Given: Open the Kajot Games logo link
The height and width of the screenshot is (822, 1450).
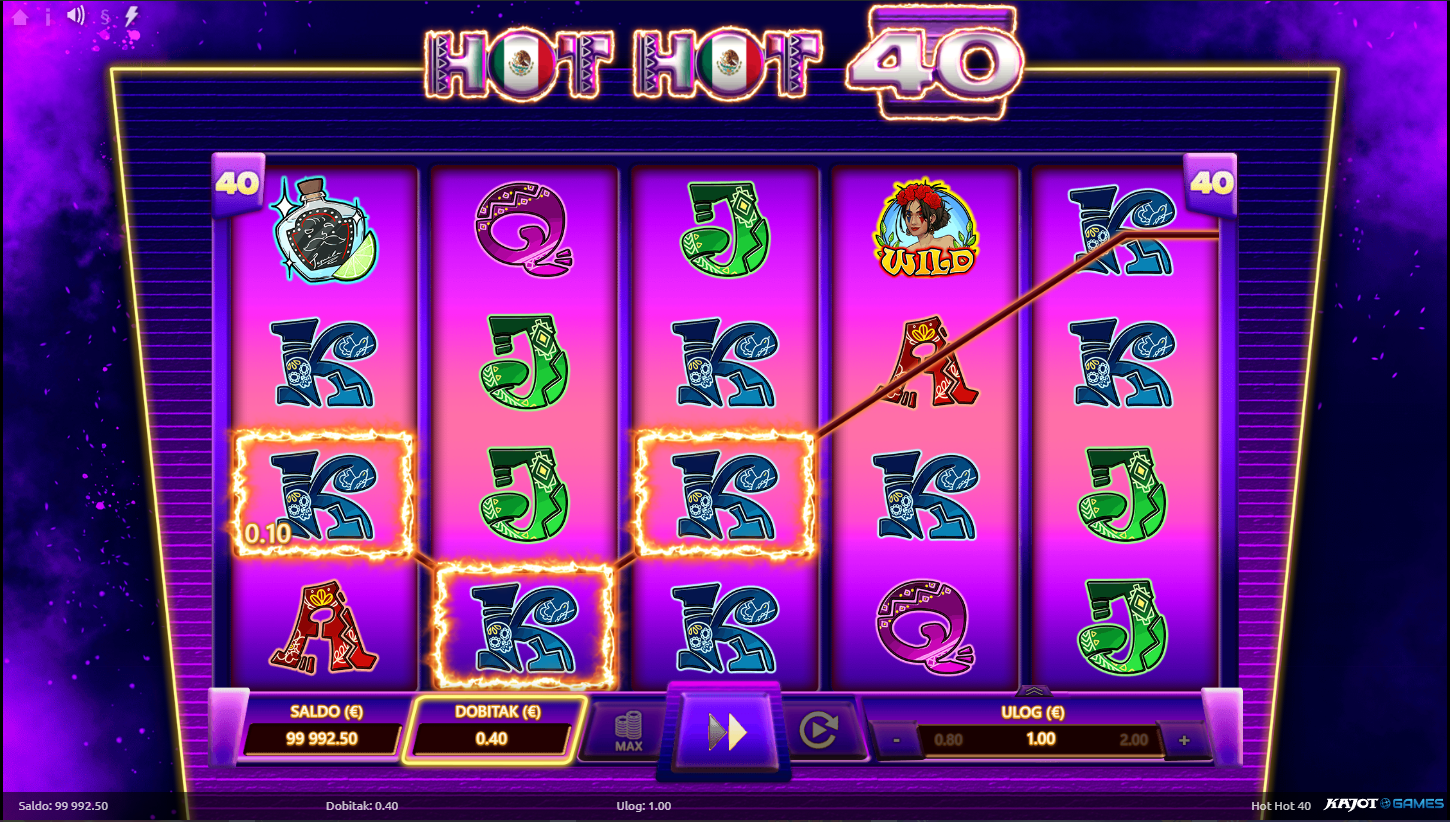Looking at the screenshot, I should click(x=1382, y=805).
